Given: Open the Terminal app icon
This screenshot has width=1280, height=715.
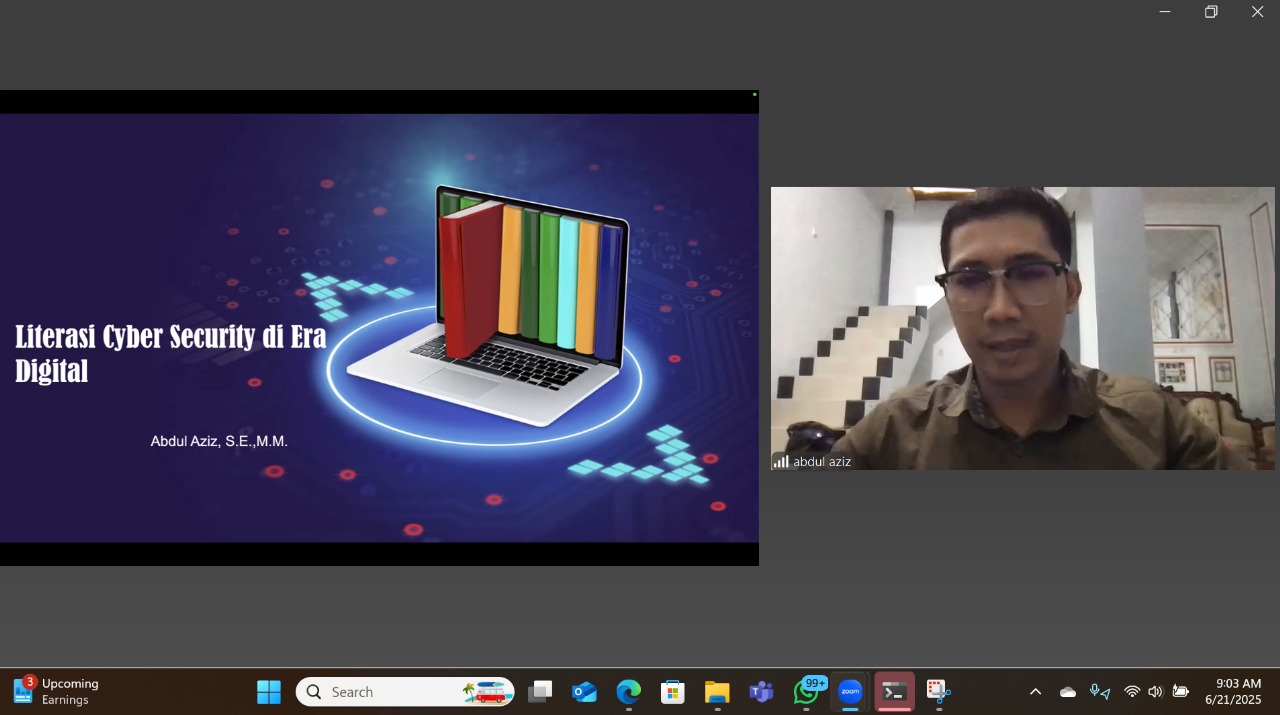Looking at the screenshot, I should [x=894, y=691].
